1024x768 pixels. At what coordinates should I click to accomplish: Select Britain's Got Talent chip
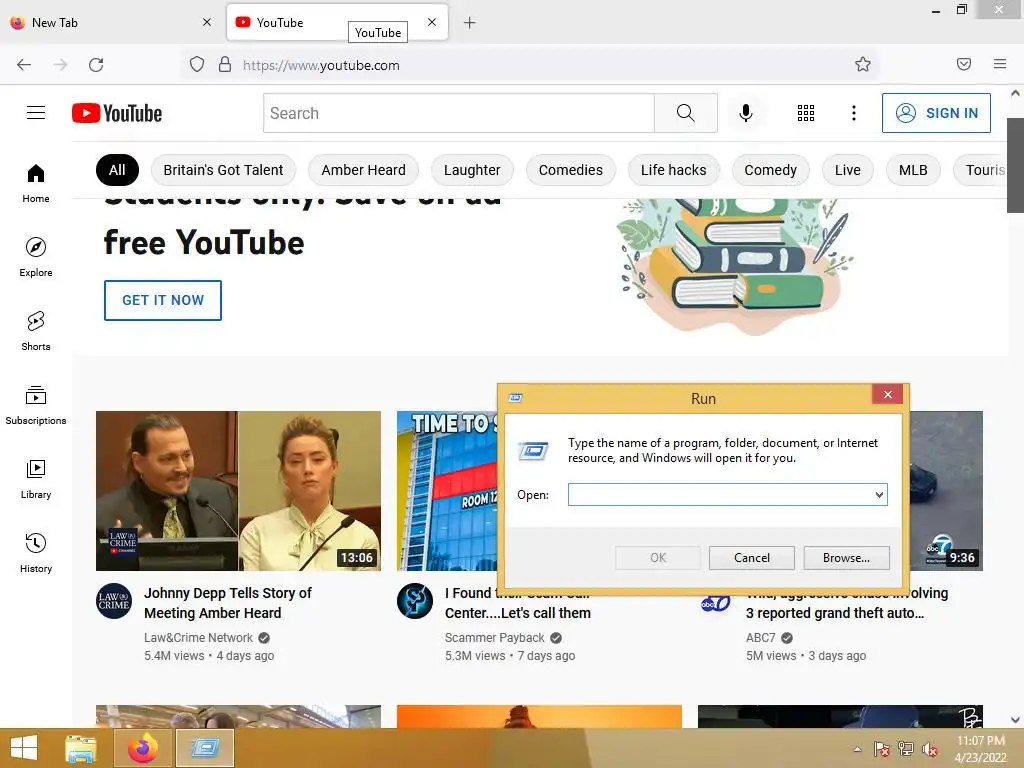pyautogui.click(x=223, y=170)
